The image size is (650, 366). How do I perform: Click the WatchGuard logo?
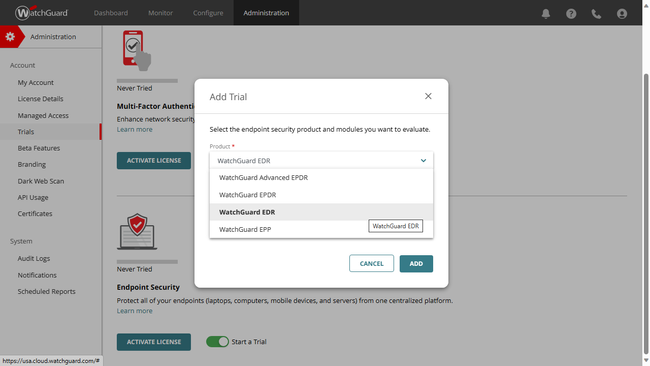(41, 13)
